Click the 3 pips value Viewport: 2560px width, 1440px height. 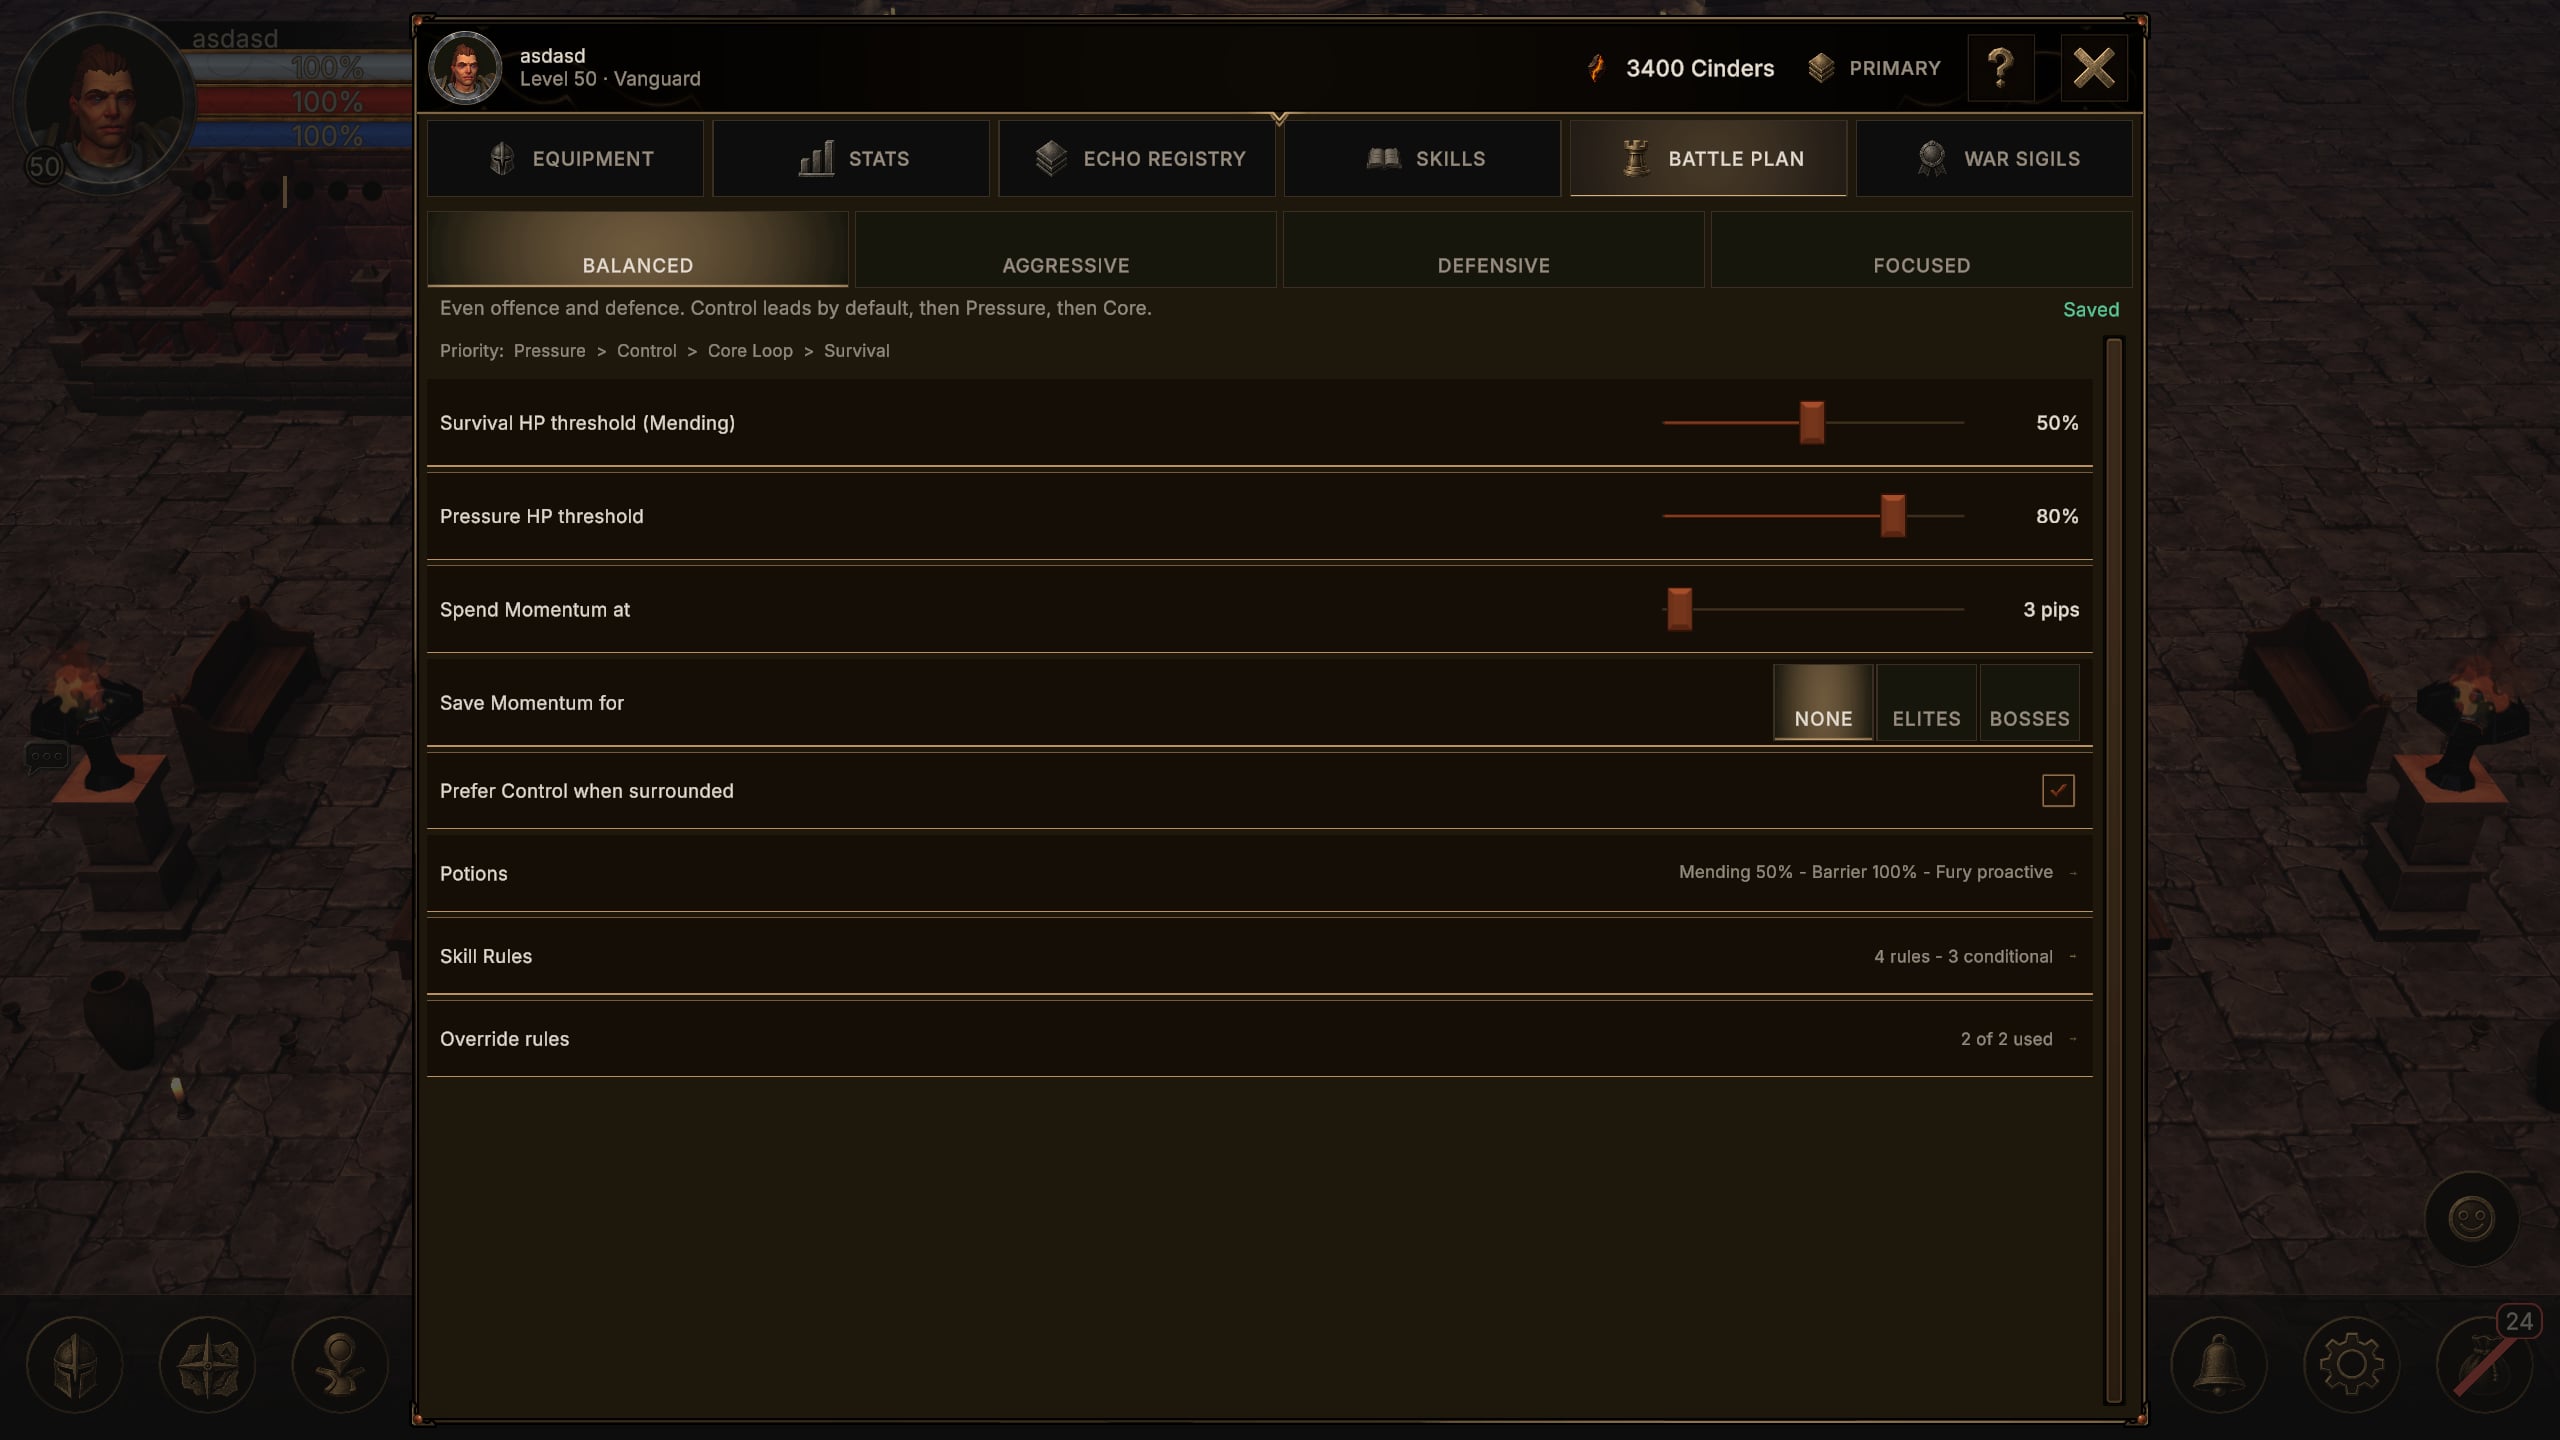pos(2051,609)
